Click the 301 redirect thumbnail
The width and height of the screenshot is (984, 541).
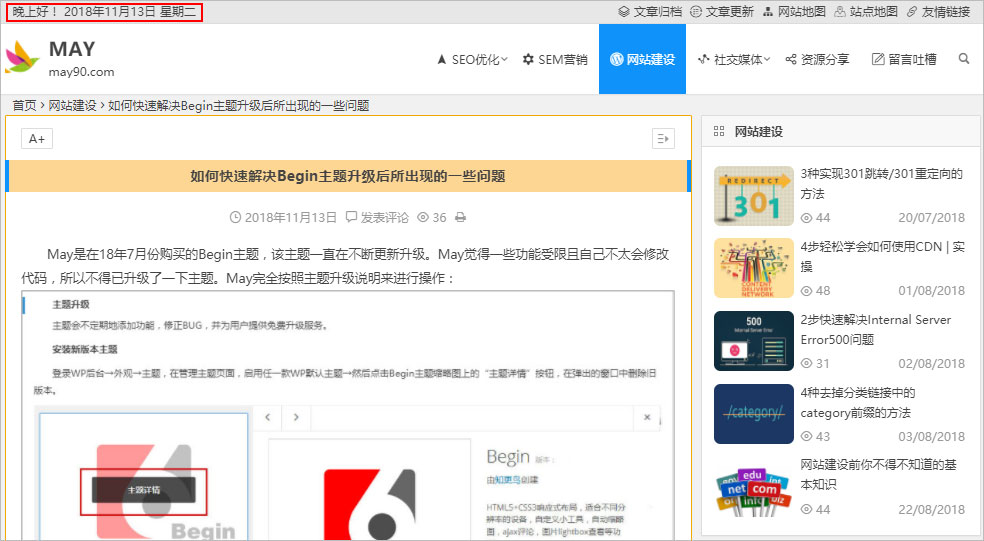point(754,196)
